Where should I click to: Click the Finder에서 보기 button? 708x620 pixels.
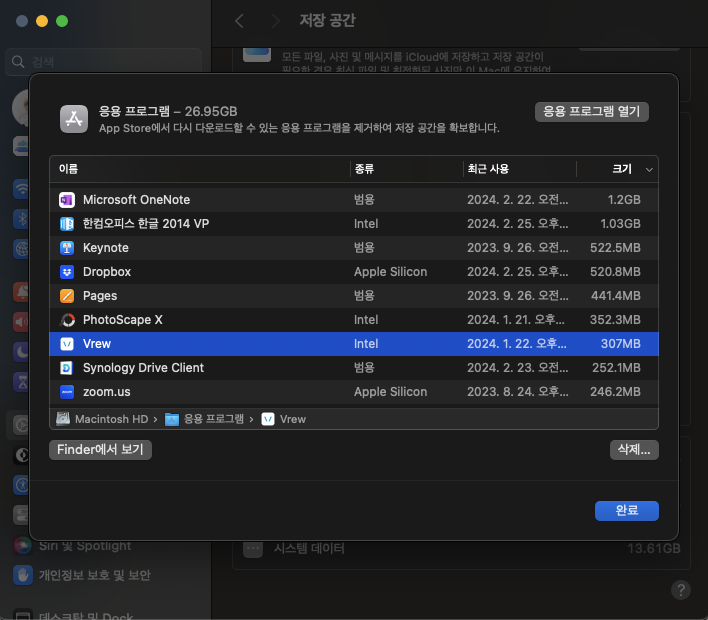point(100,450)
